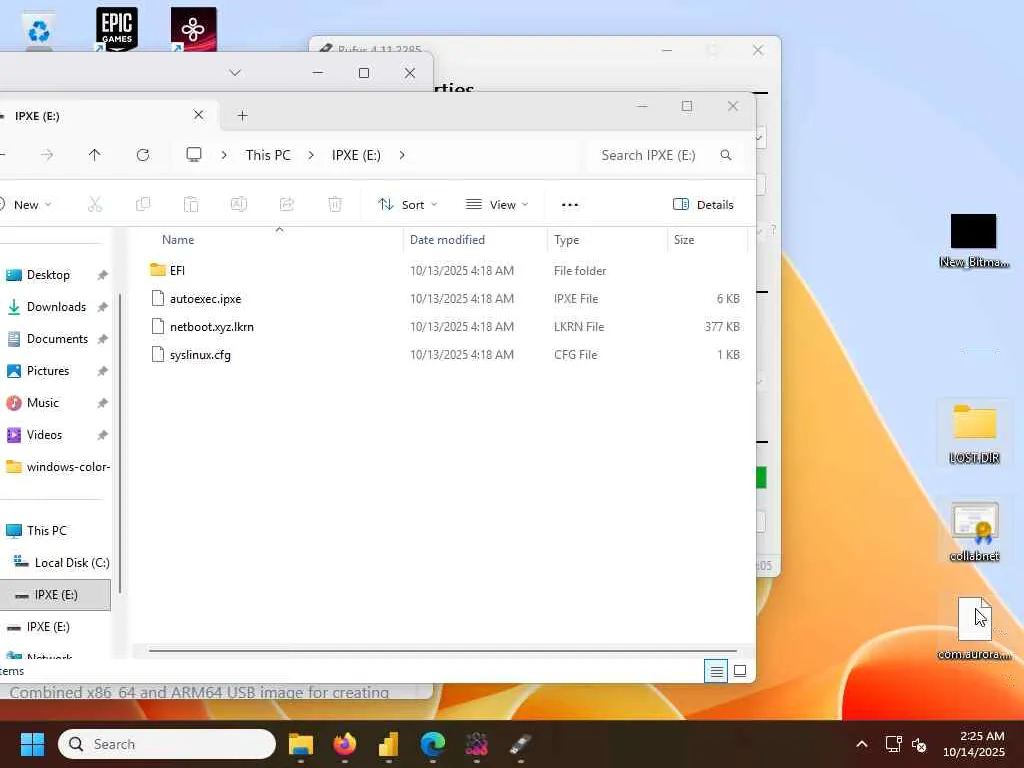The image size is (1024, 768).
Task: Go up one folder level arrow
Action: pyautogui.click(x=95, y=155)
